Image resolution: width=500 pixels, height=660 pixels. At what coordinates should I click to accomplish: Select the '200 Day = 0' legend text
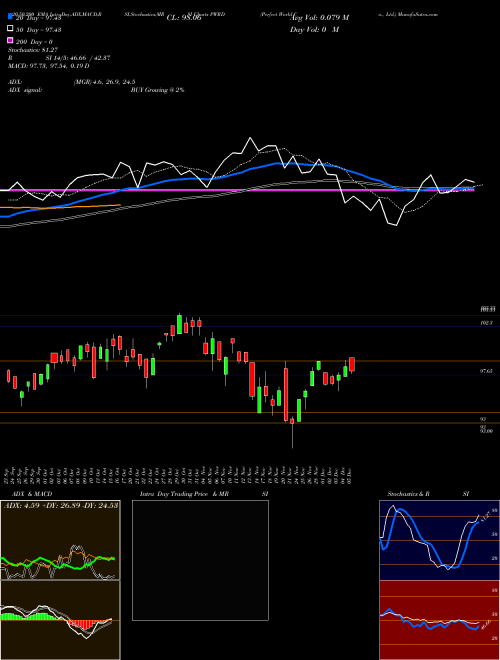(34, 42)
